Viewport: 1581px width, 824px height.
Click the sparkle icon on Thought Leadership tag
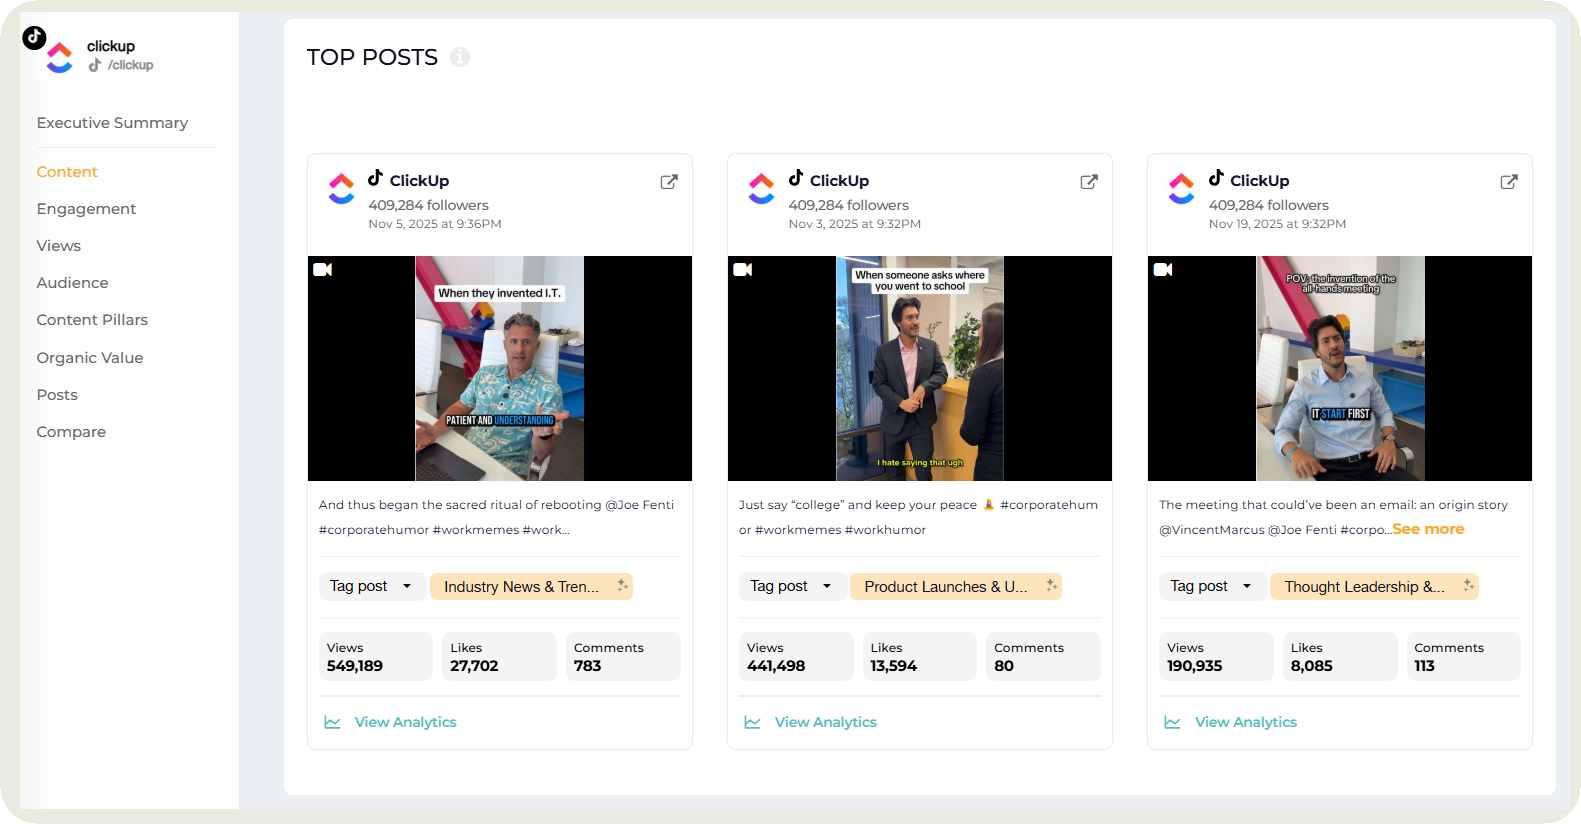(x=1468, y=586)
